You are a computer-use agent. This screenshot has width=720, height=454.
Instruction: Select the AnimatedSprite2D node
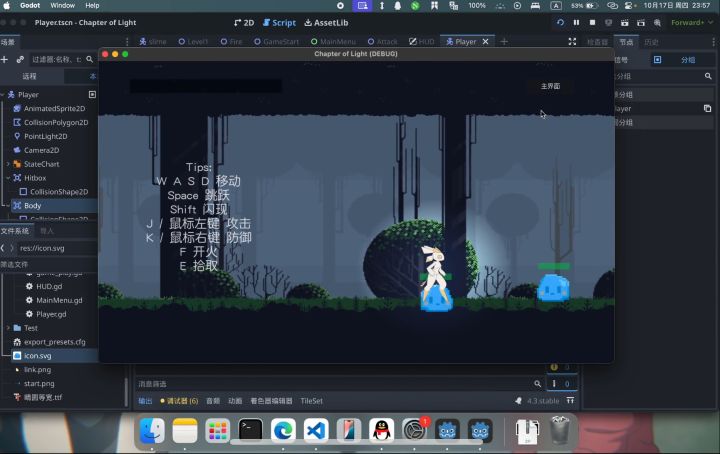[54, 108]
